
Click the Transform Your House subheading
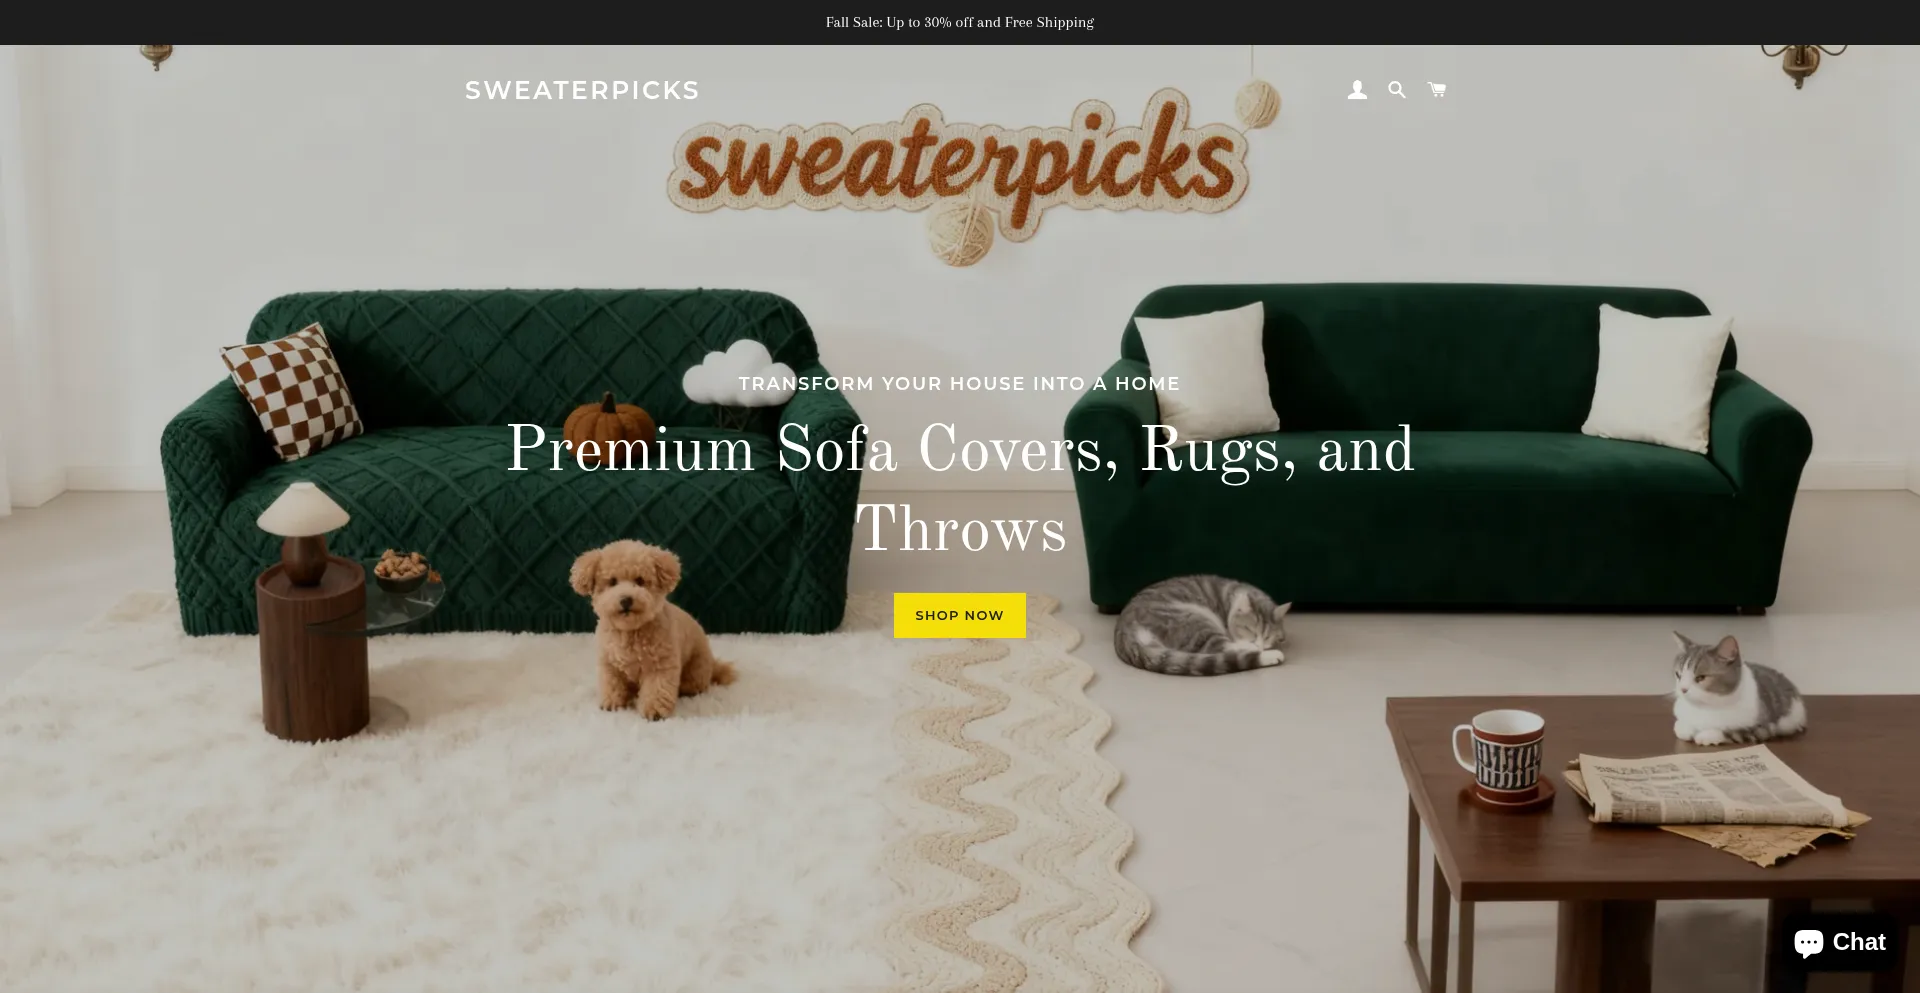(960, 383)
